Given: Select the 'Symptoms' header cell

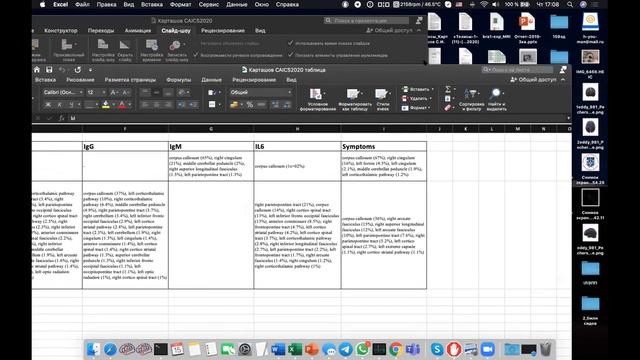Looking at the screenshot, I should tap(384, 147).
